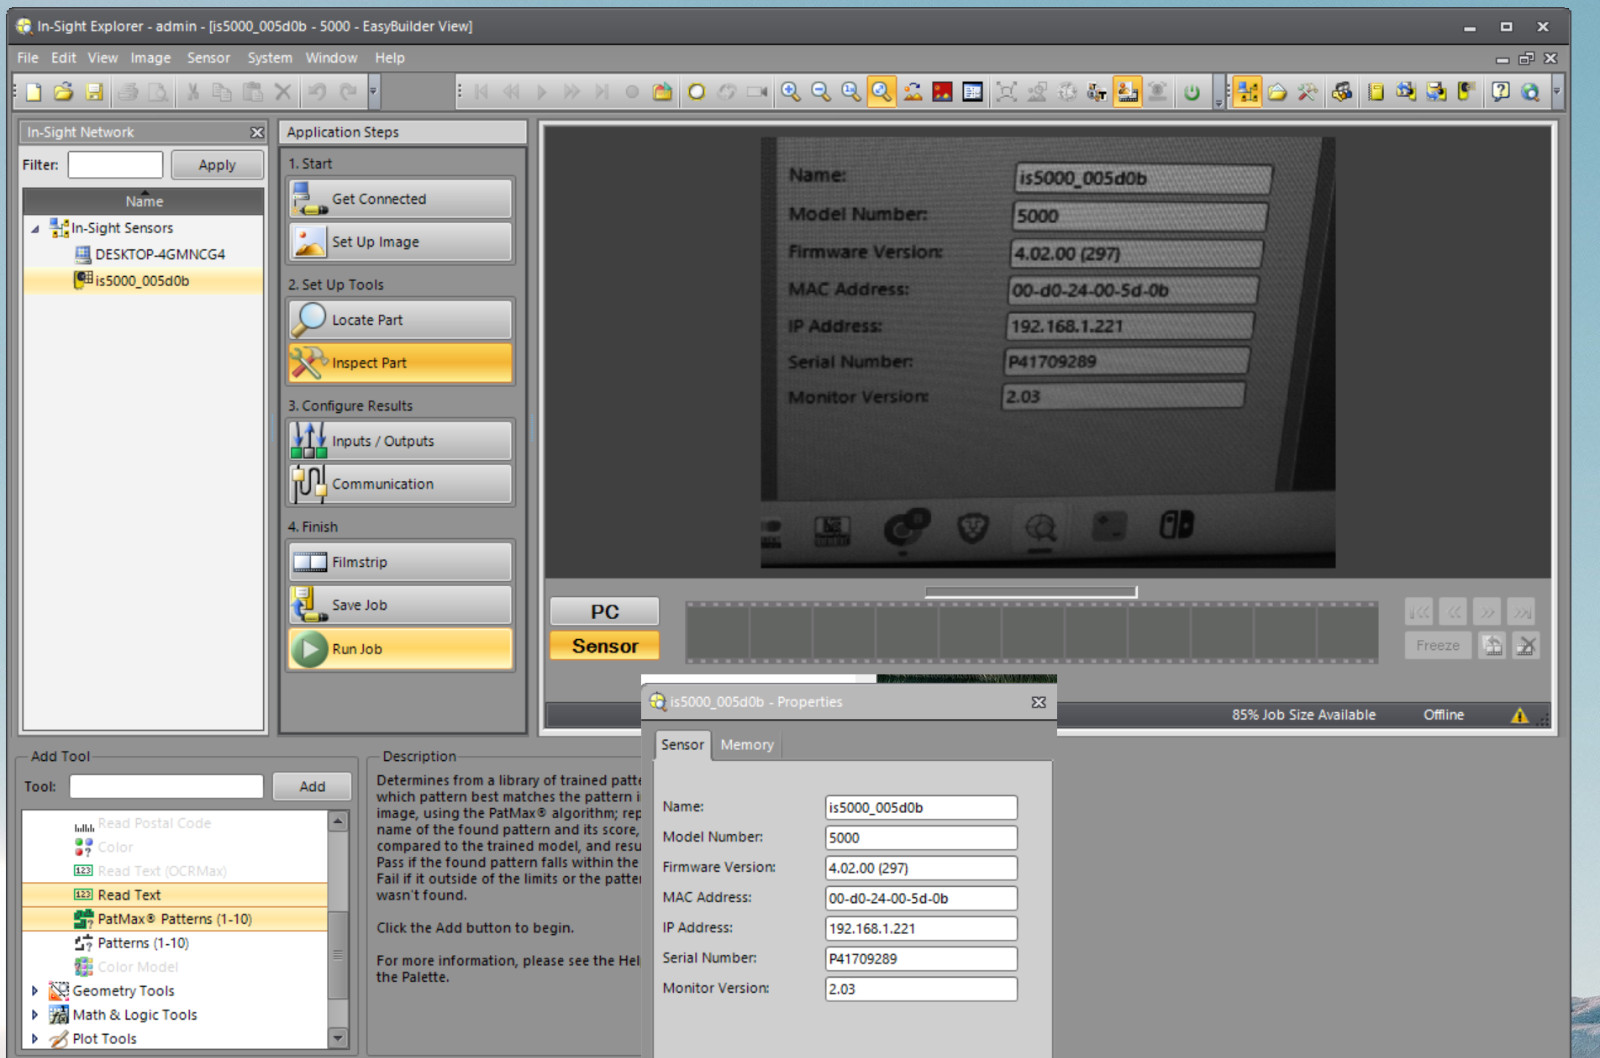This screenshot has height=1058, width=1600.
Task: Switch filmstrip source to Sensor
Action: point(604,646)
